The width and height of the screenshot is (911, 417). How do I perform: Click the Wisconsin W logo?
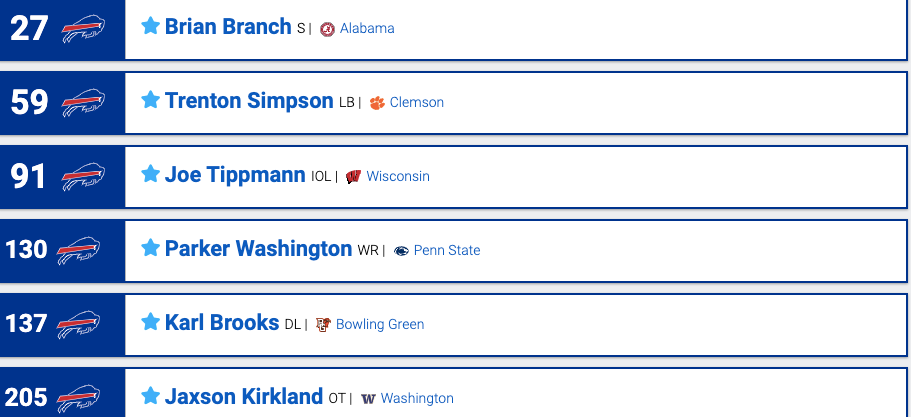[x=353, y=177]
